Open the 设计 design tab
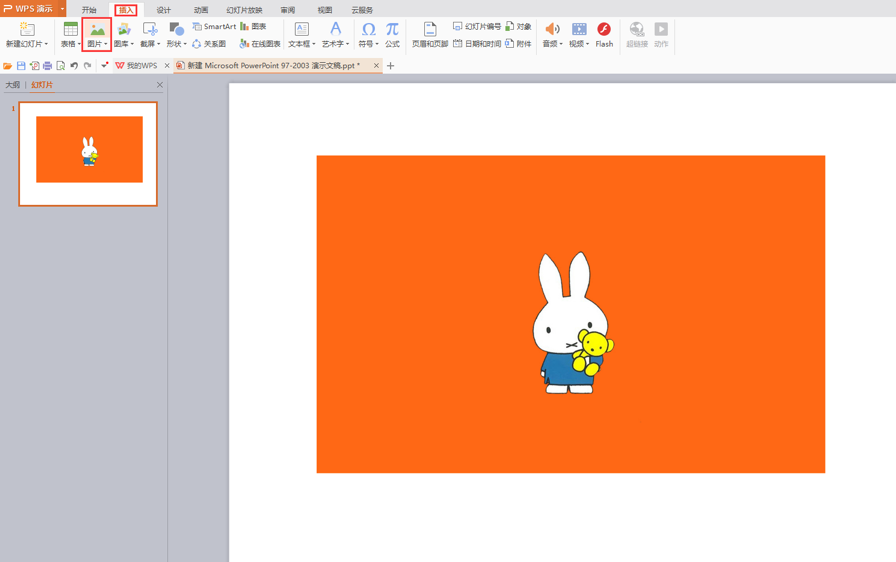 click(x=163, y=10)
